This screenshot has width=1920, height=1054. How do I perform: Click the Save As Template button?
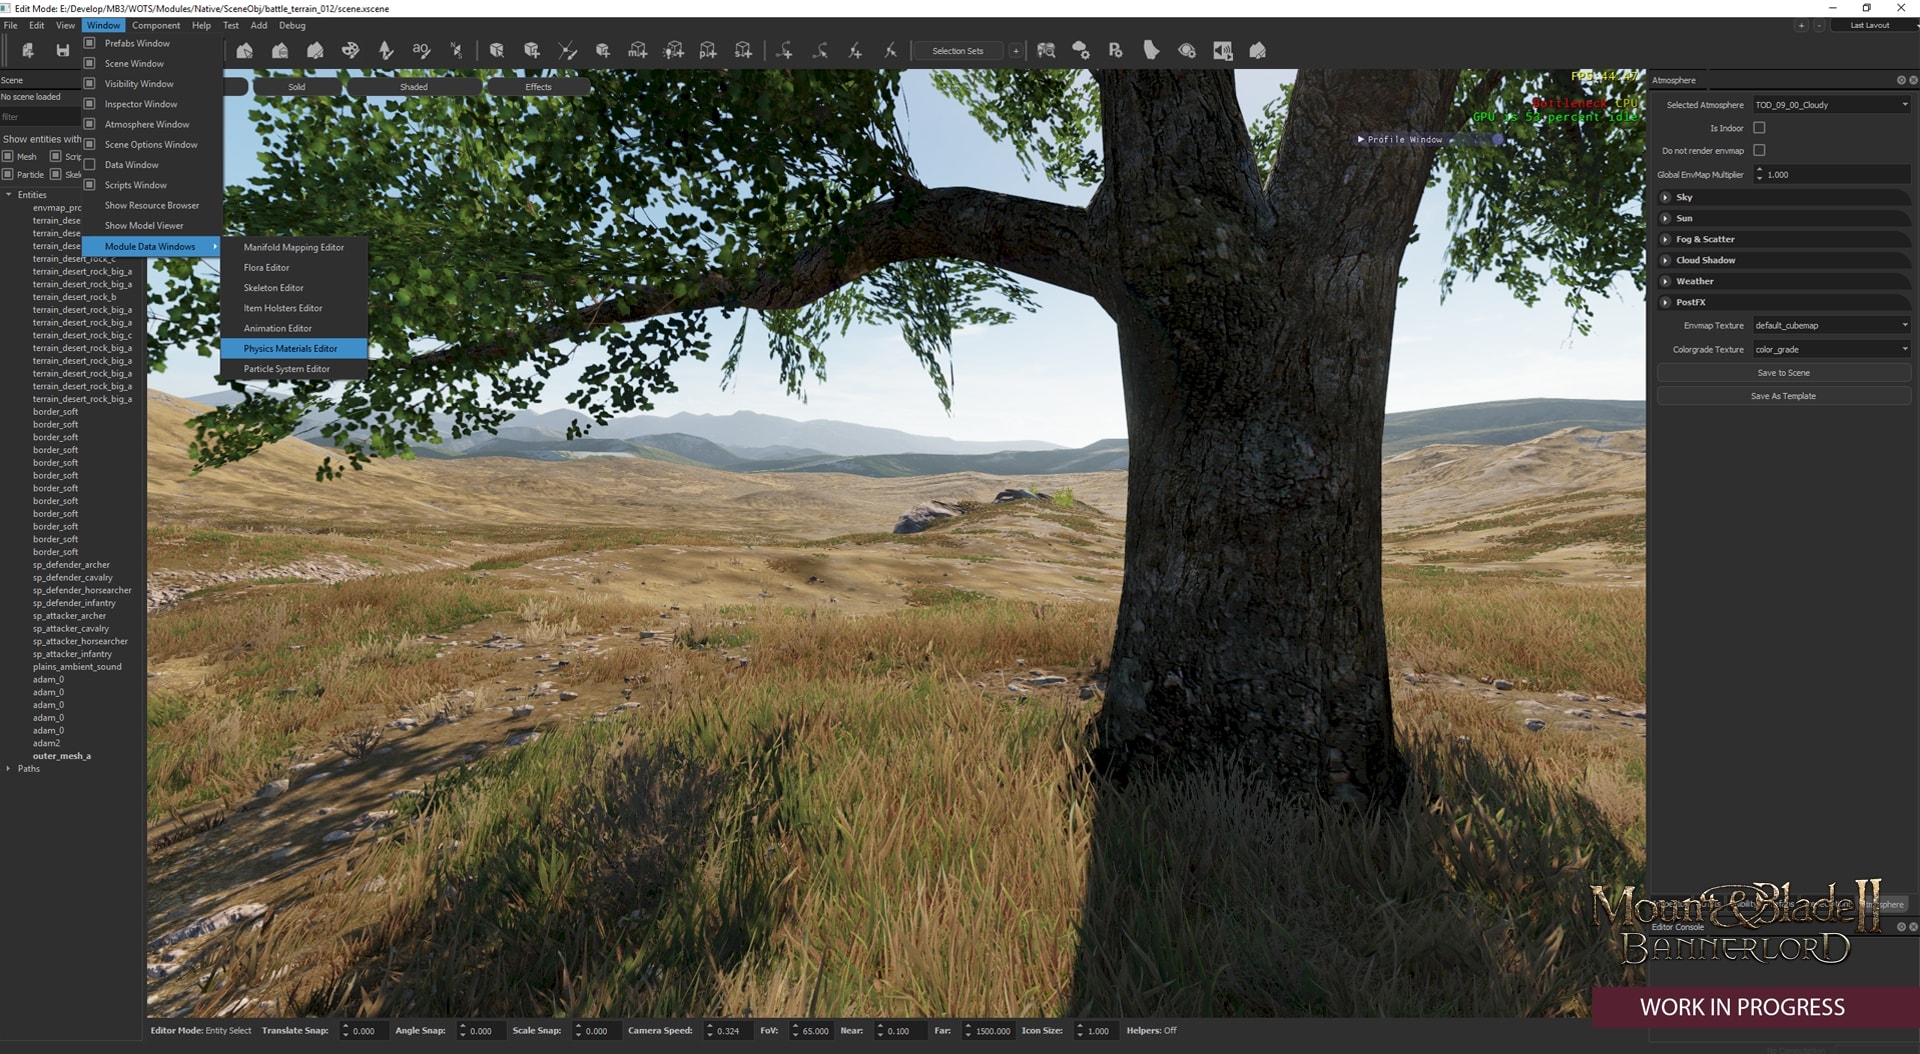[1783, 396]
